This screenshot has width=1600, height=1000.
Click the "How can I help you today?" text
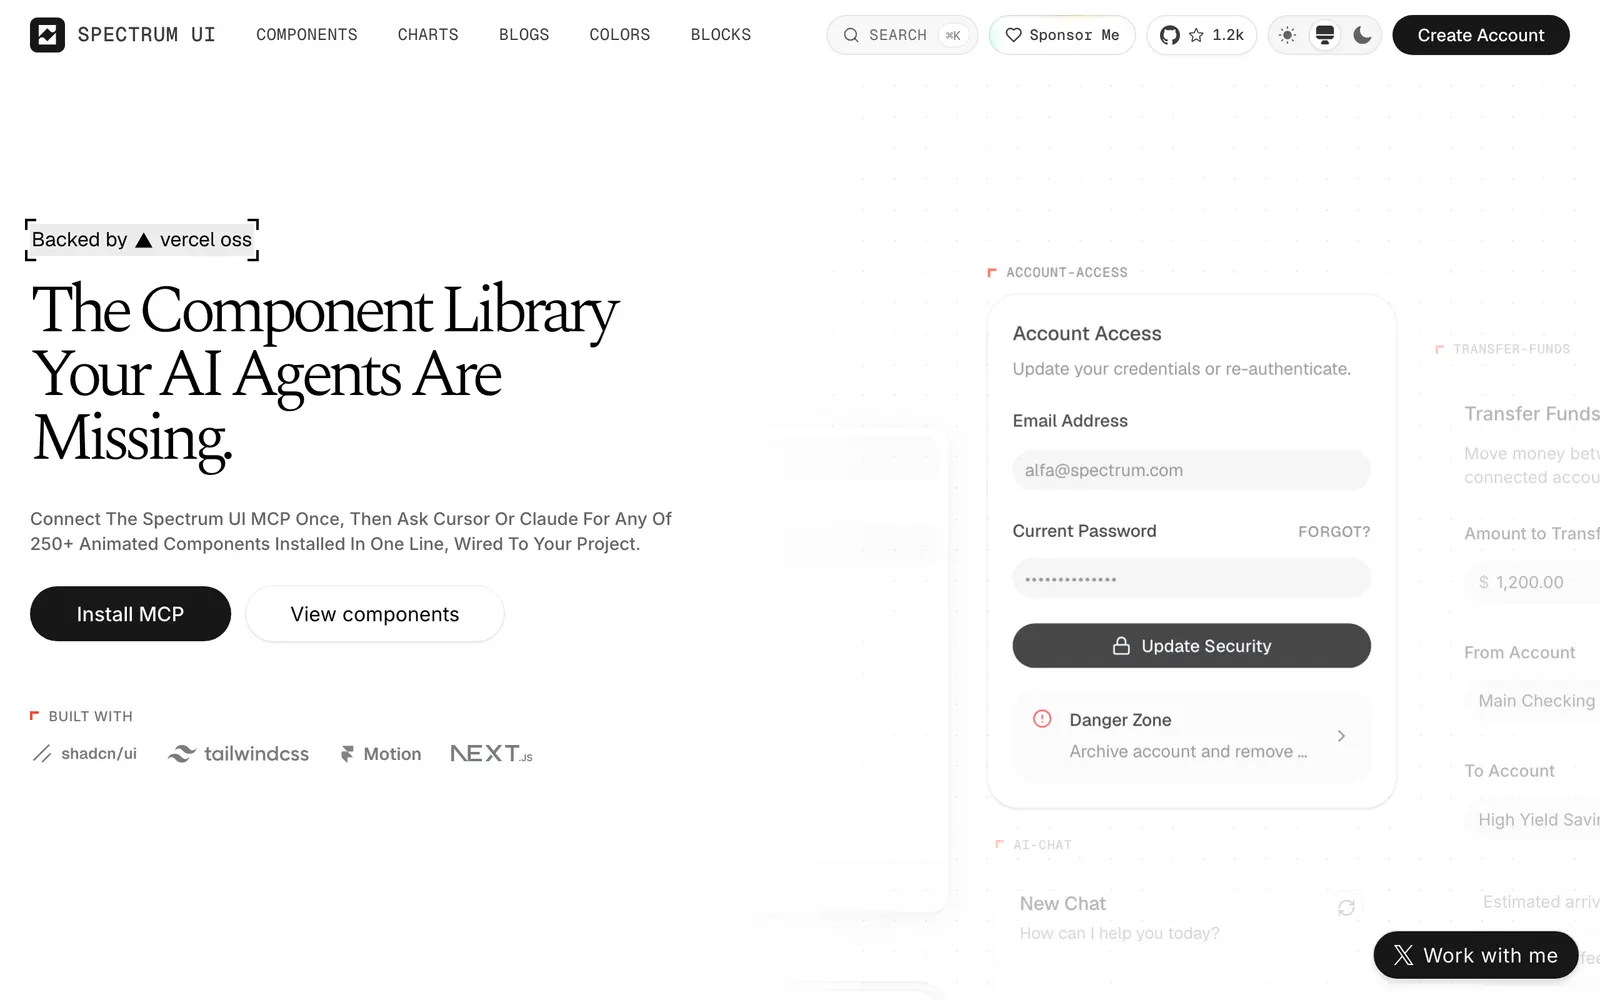pyautogui.click(x=1120, y=933)
